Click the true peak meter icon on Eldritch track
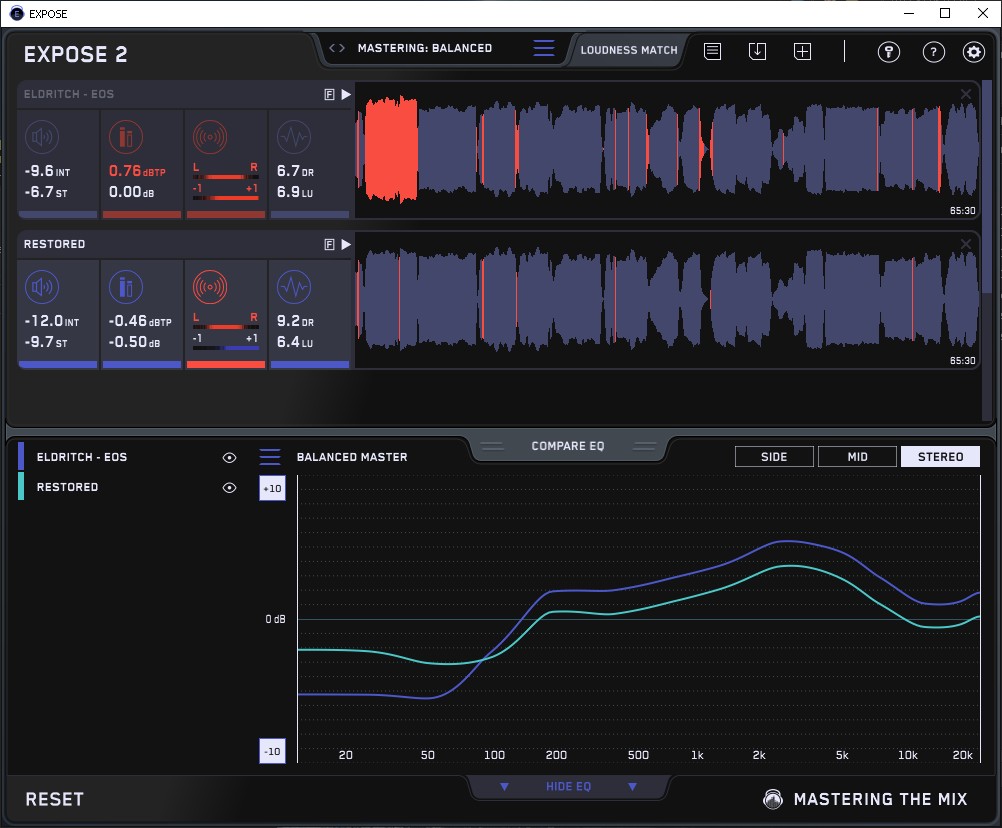Viewport: 1002px width, 828px height. tap(126, 138)
